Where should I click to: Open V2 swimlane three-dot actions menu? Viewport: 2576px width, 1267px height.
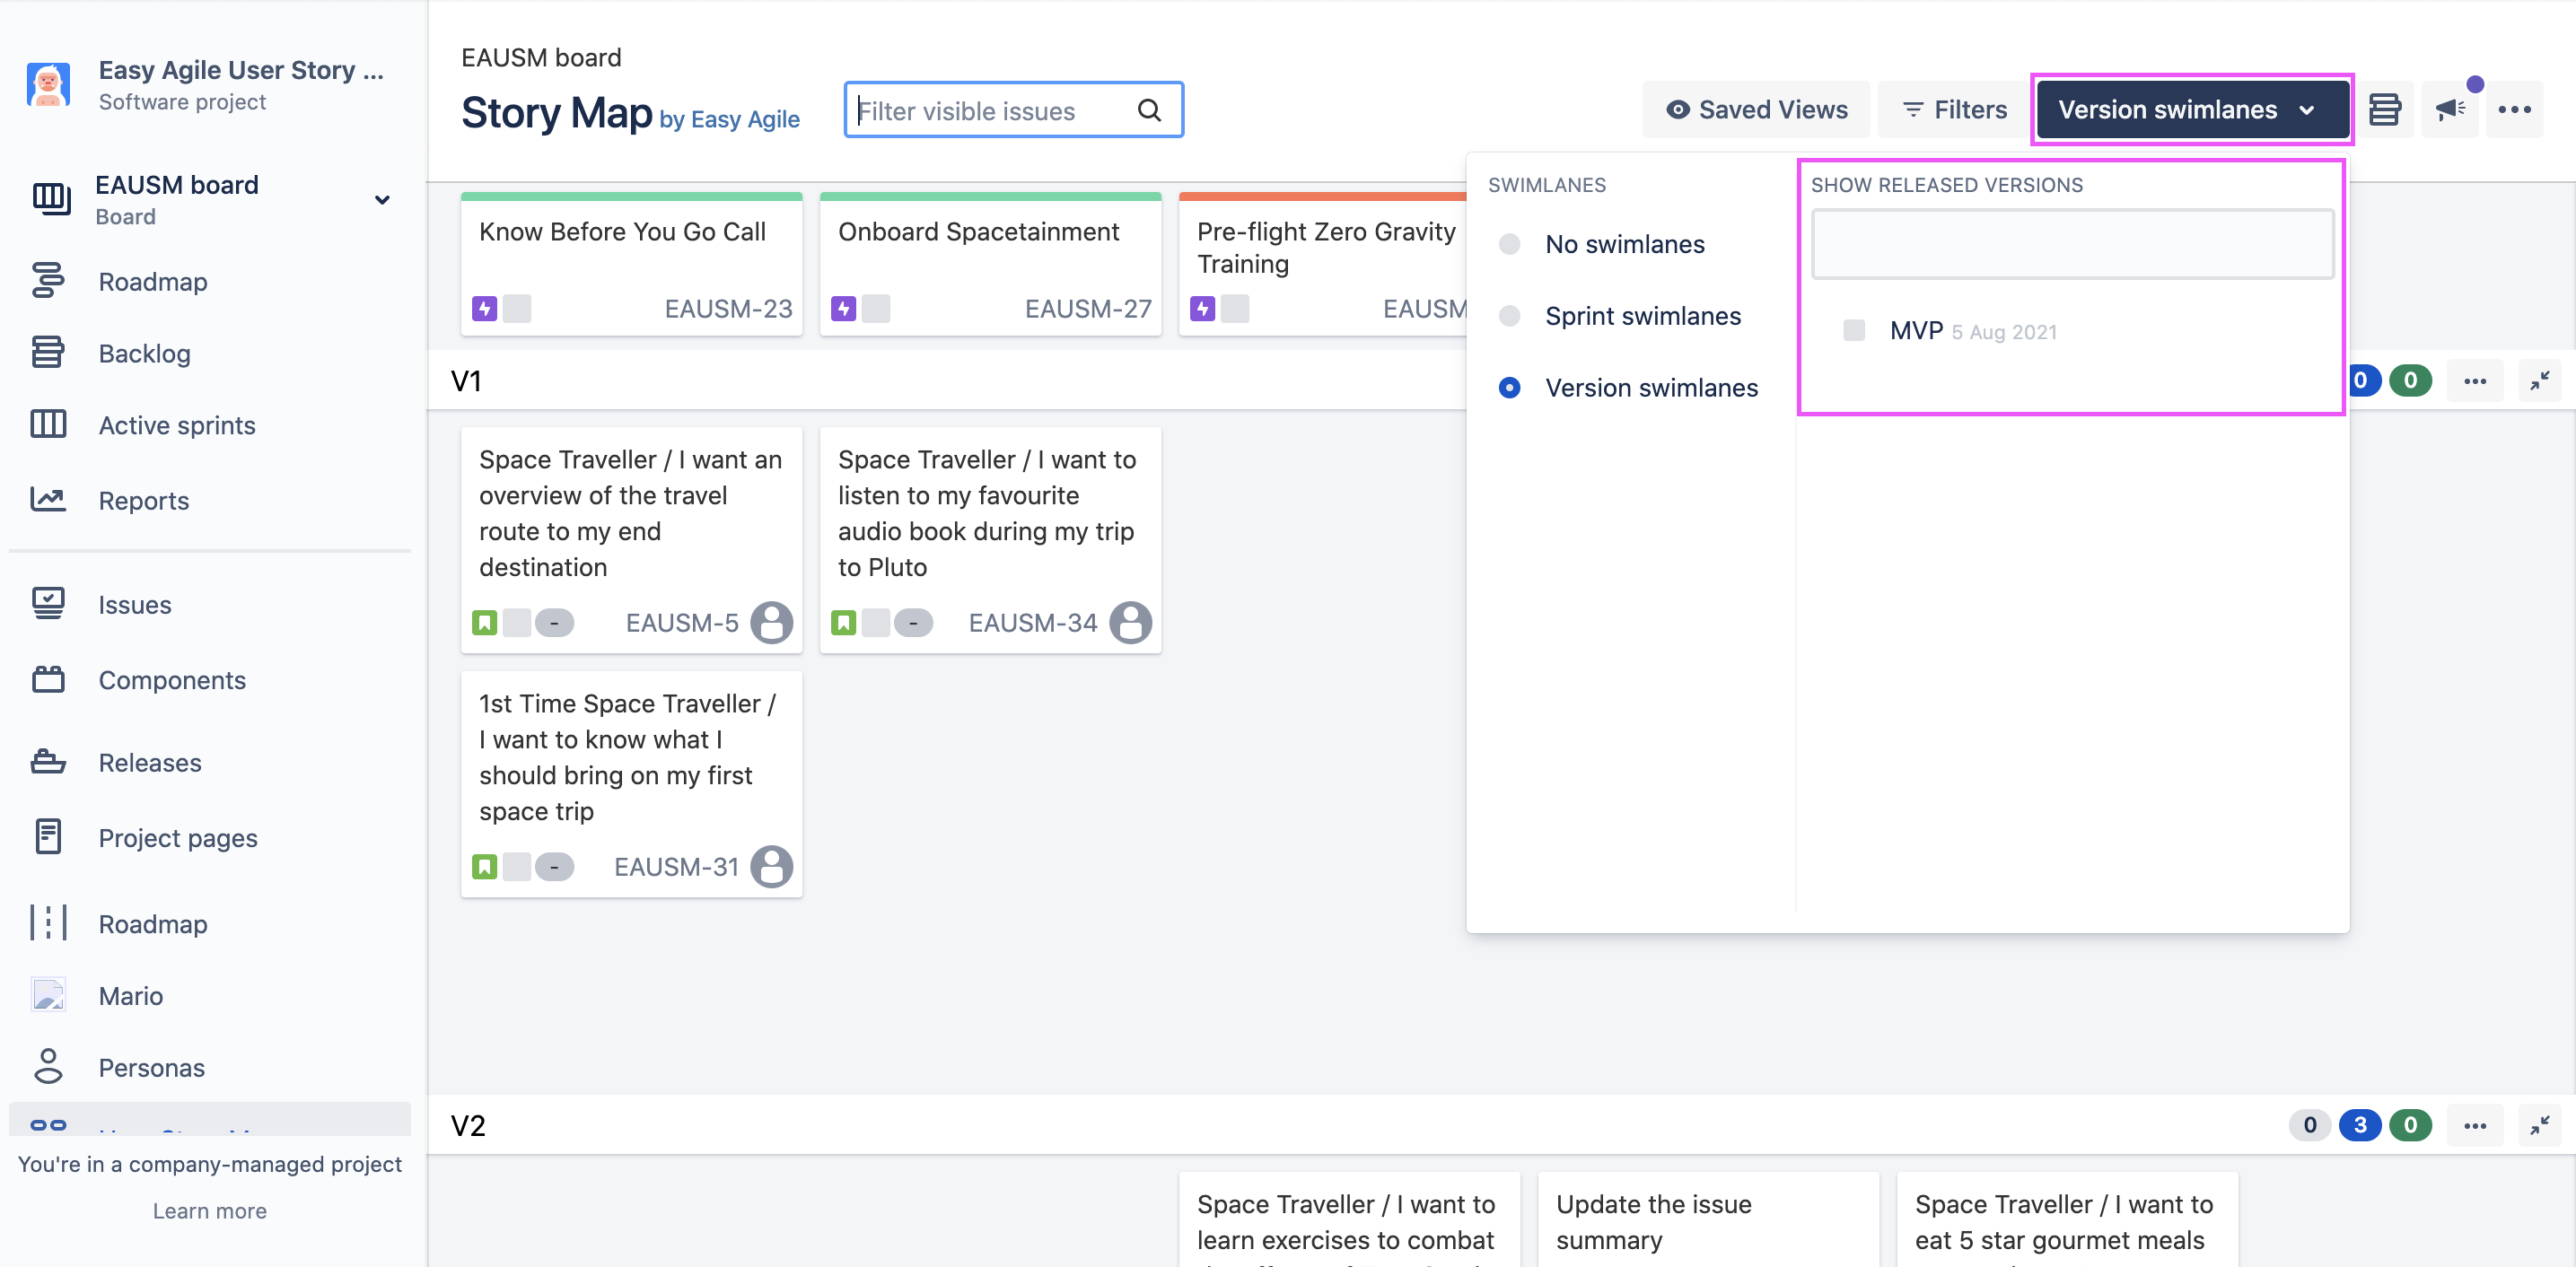point(2475,1126)
